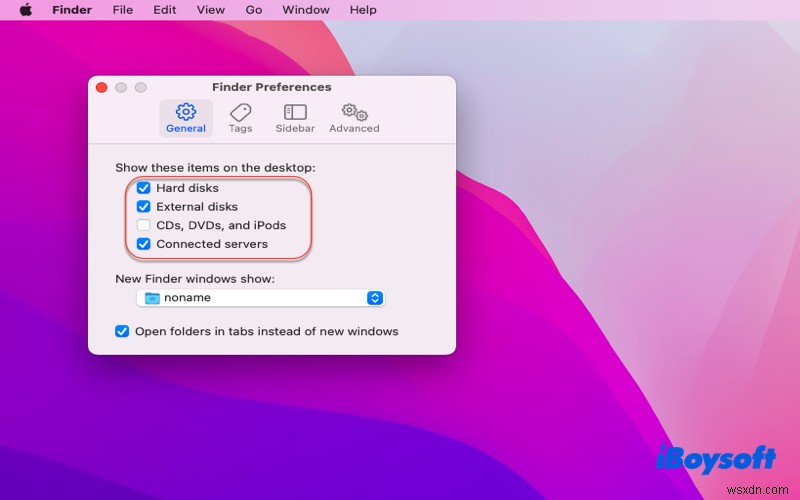Select the General gear icon tab
Image resolution: width=800 pixels, height=500 pixels.
point(186,118)
